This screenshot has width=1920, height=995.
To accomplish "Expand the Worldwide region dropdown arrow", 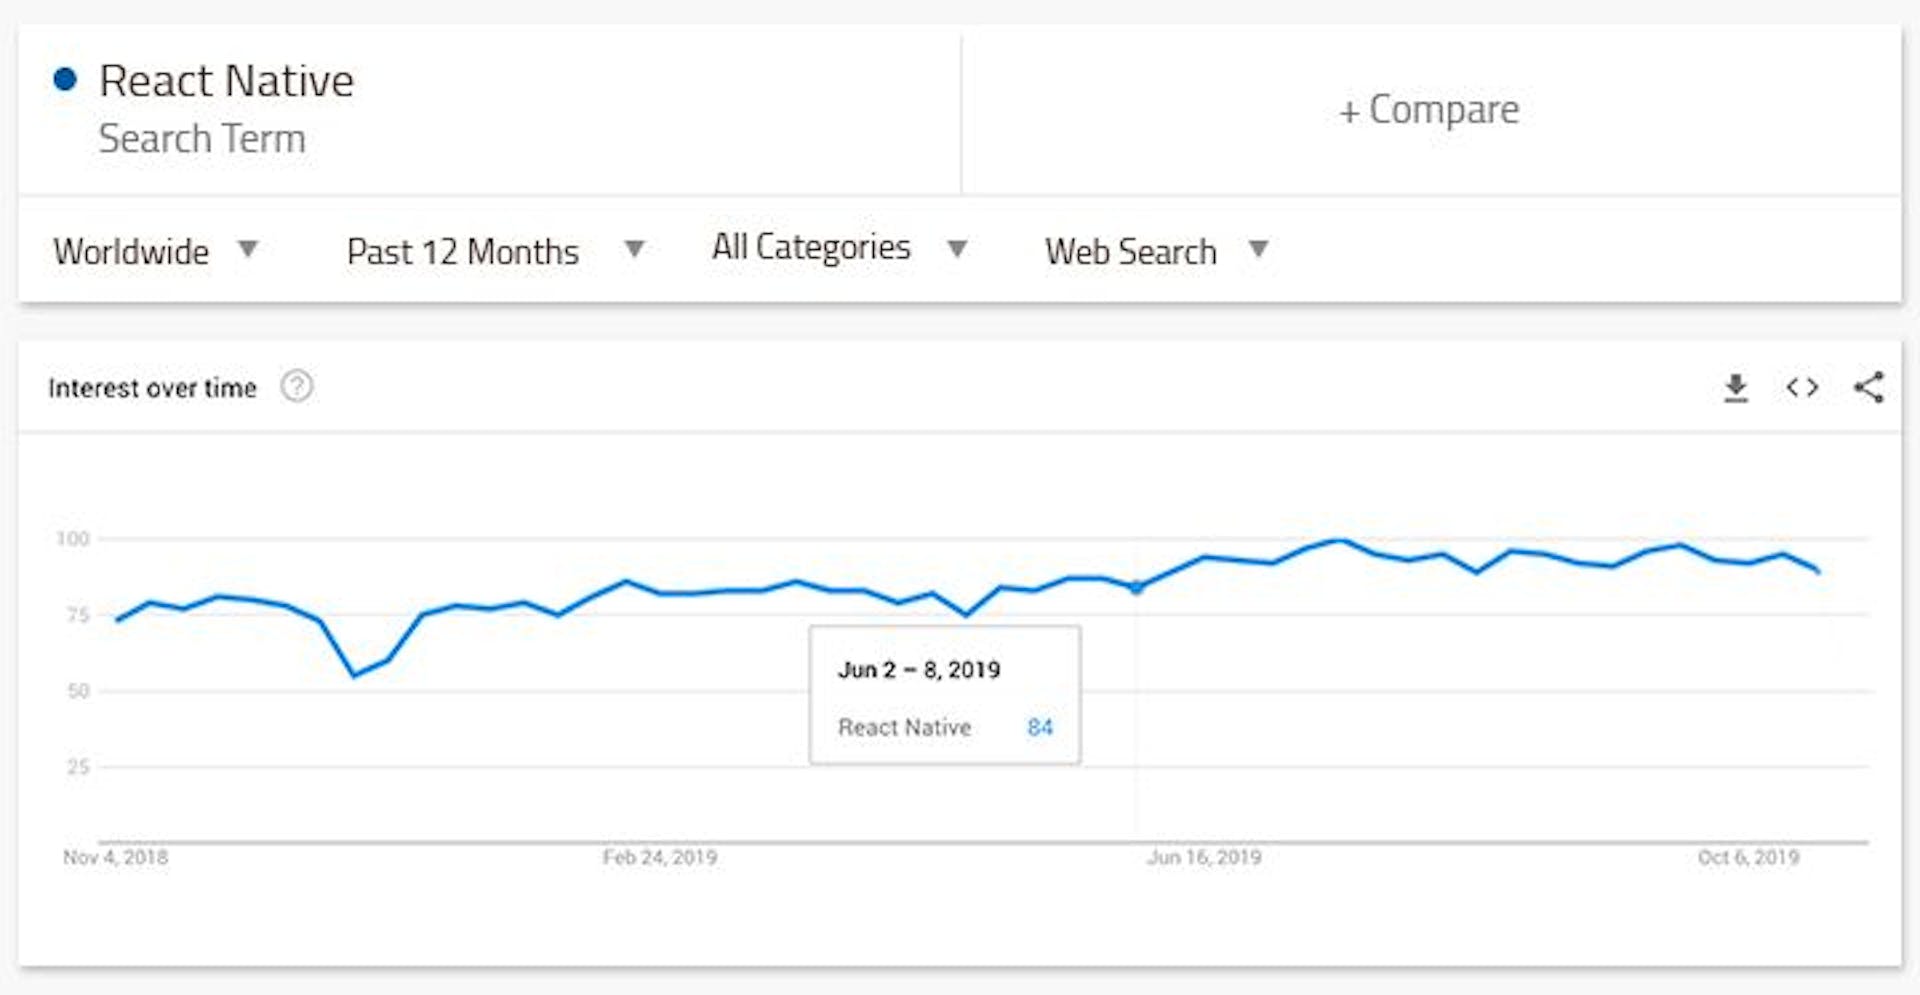I will pyautogui.click(x=248, y=249).
